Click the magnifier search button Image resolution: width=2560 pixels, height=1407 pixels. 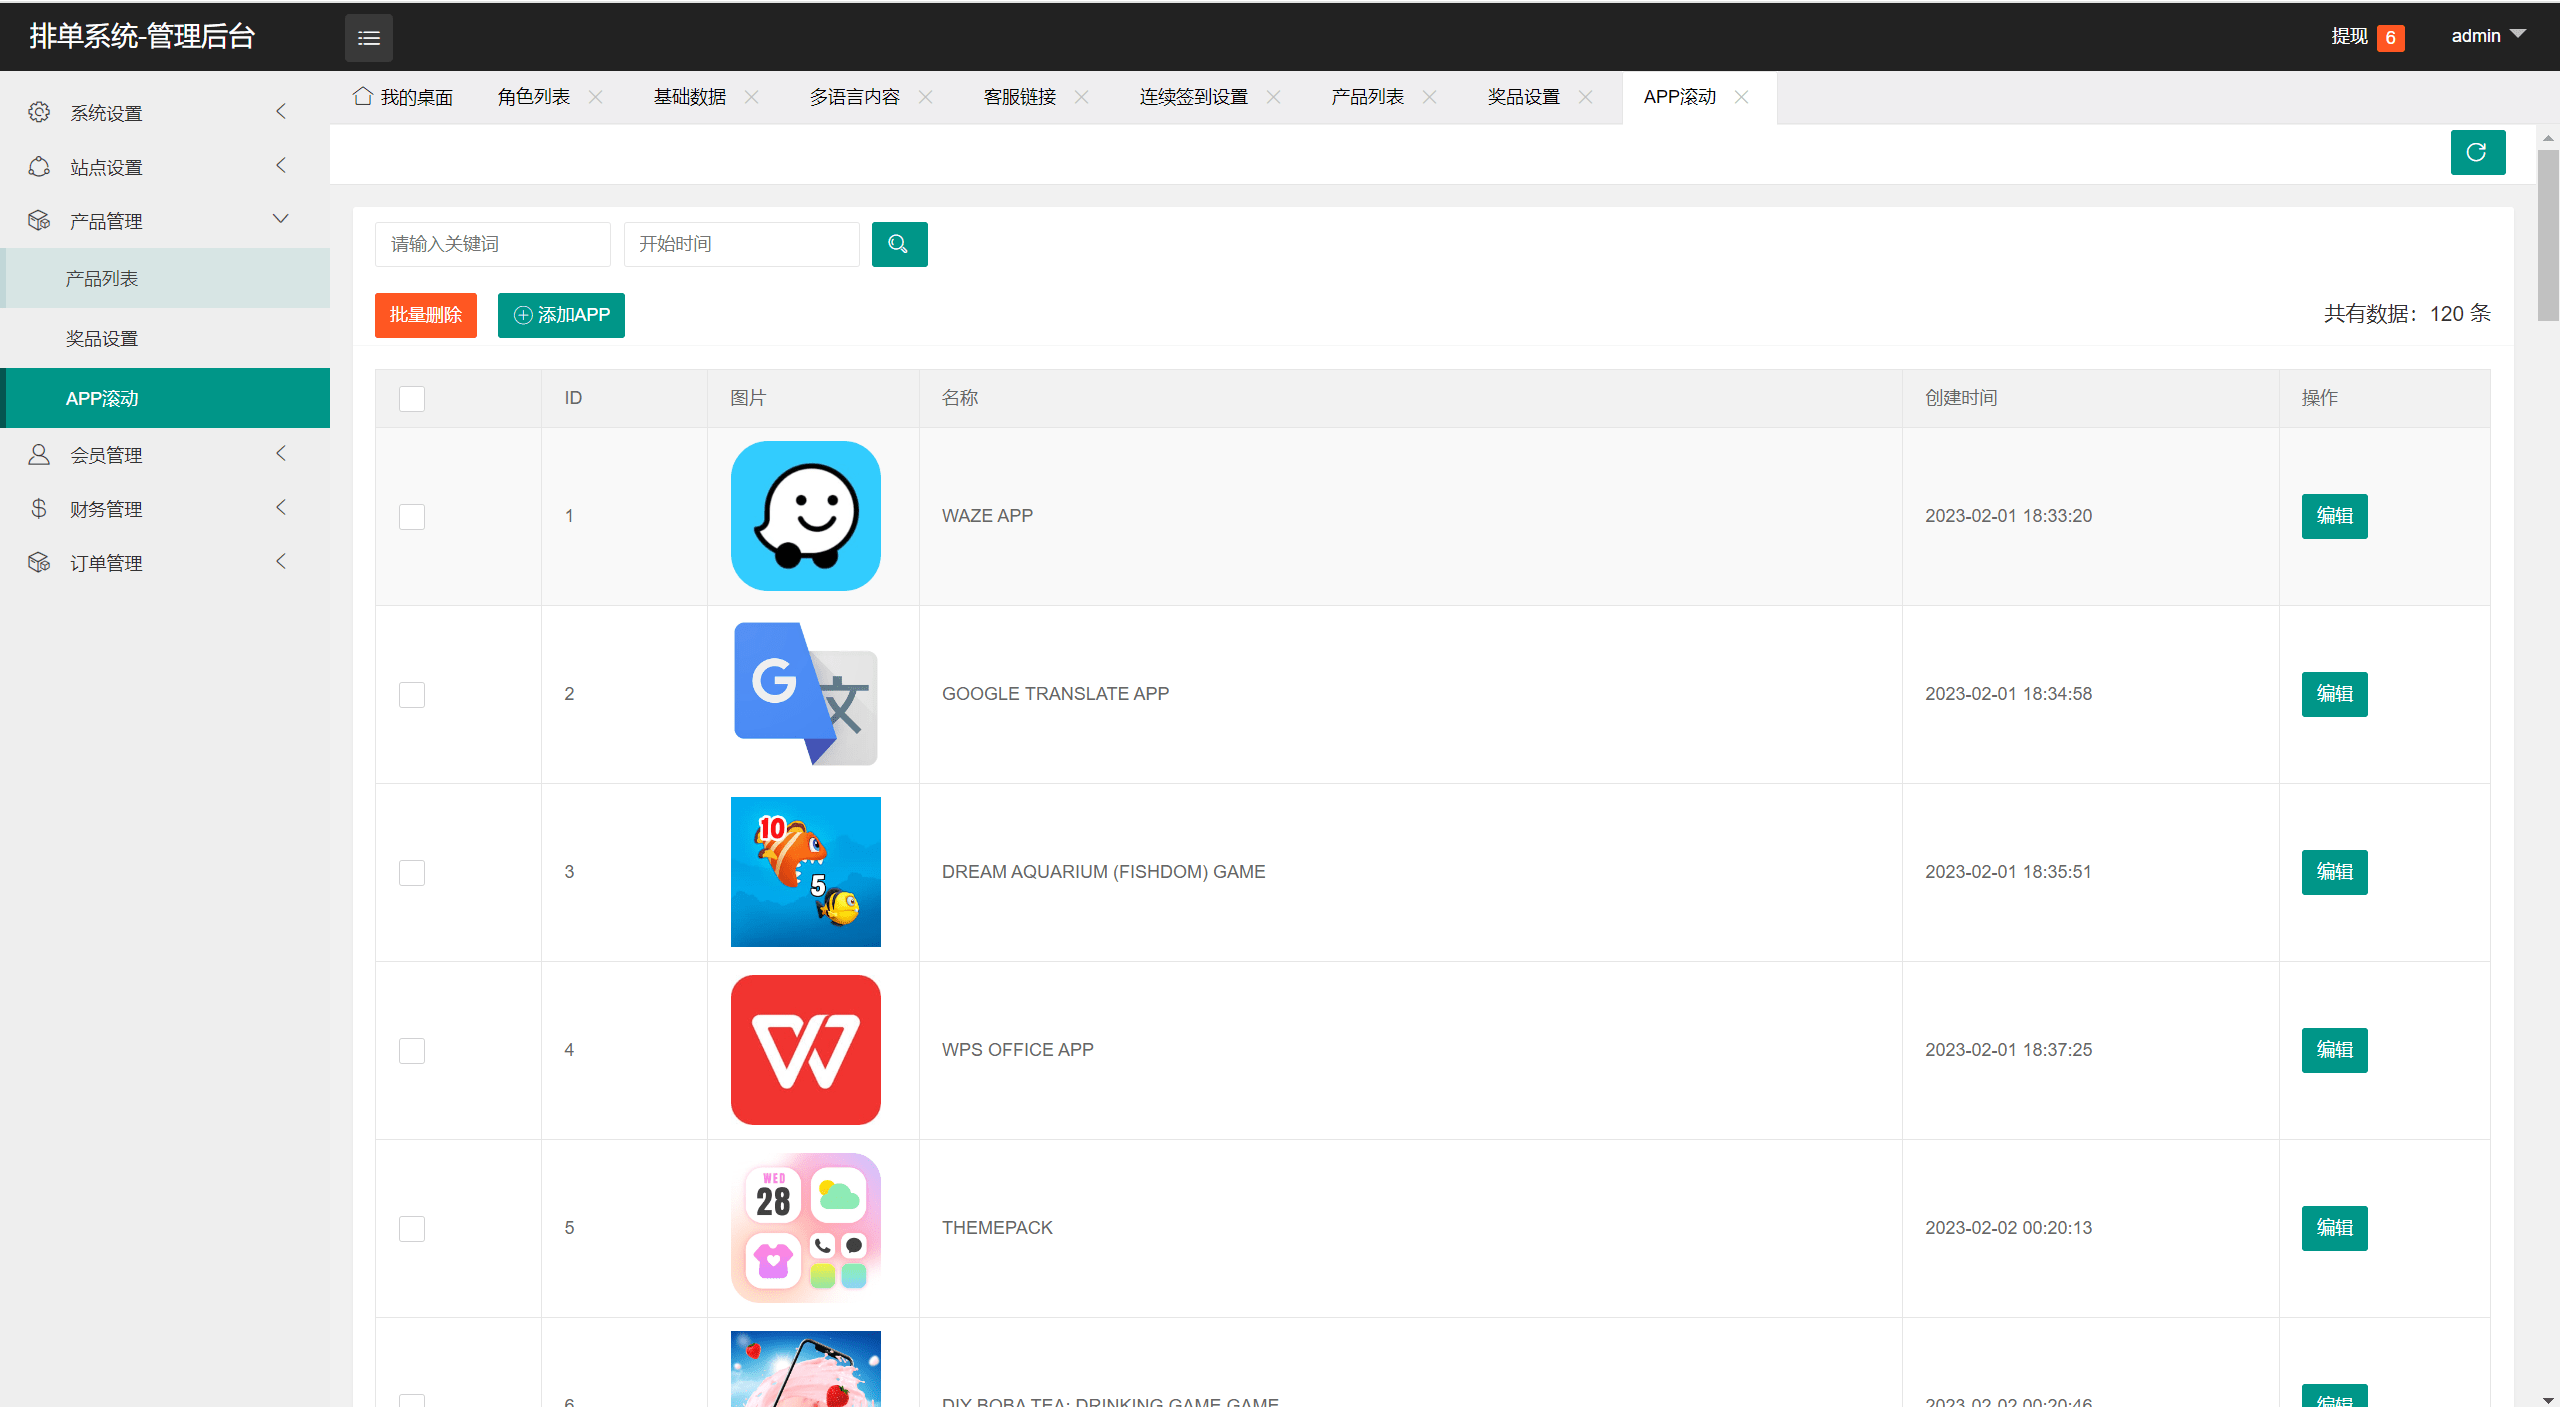(x=898, y=244)
